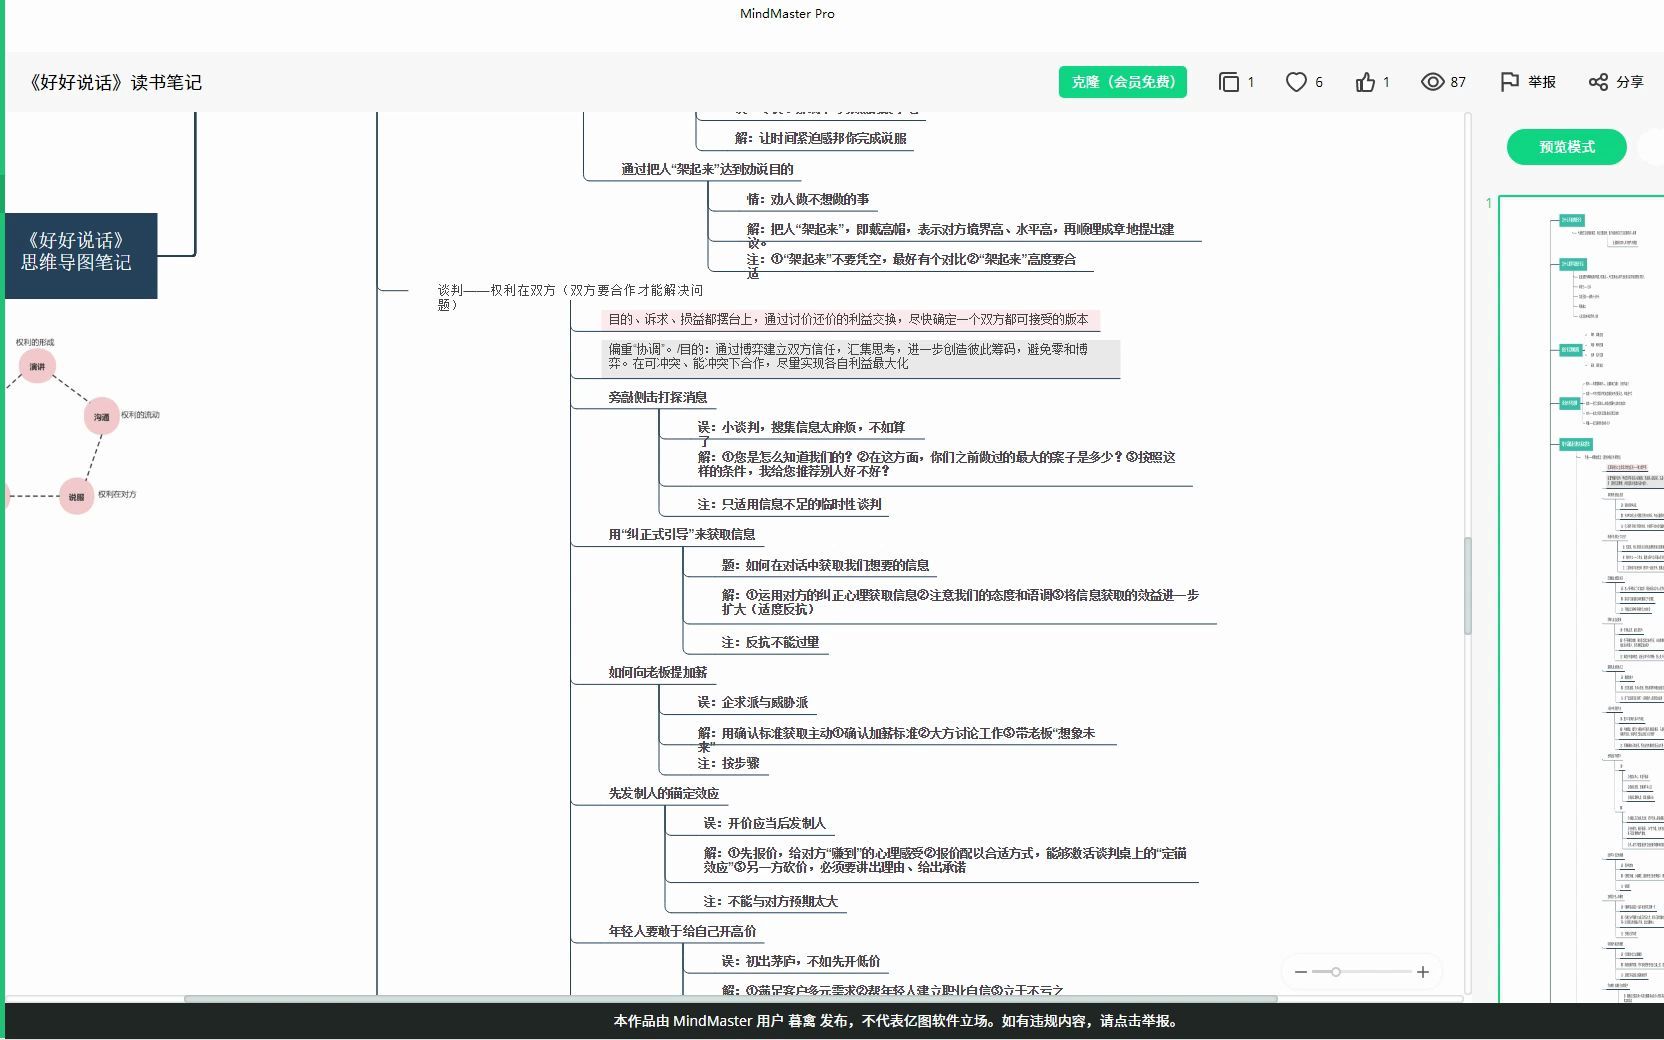The height and width of the screenshot is (1040, 1664).
Task: Select the 用“纠正式引导”来获取信息 node
Action: [x=682, y=534]
